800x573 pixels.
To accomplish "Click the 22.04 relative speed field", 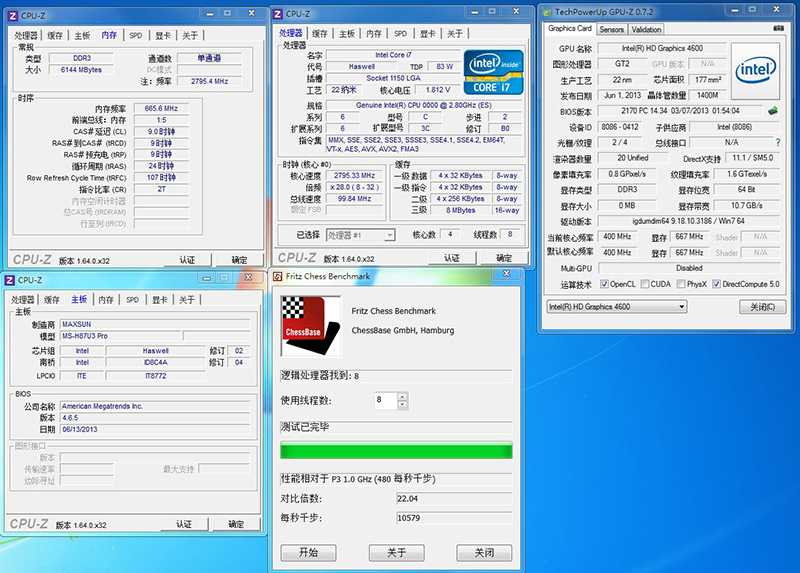I will pyautogui.click(x=454, y=499).
